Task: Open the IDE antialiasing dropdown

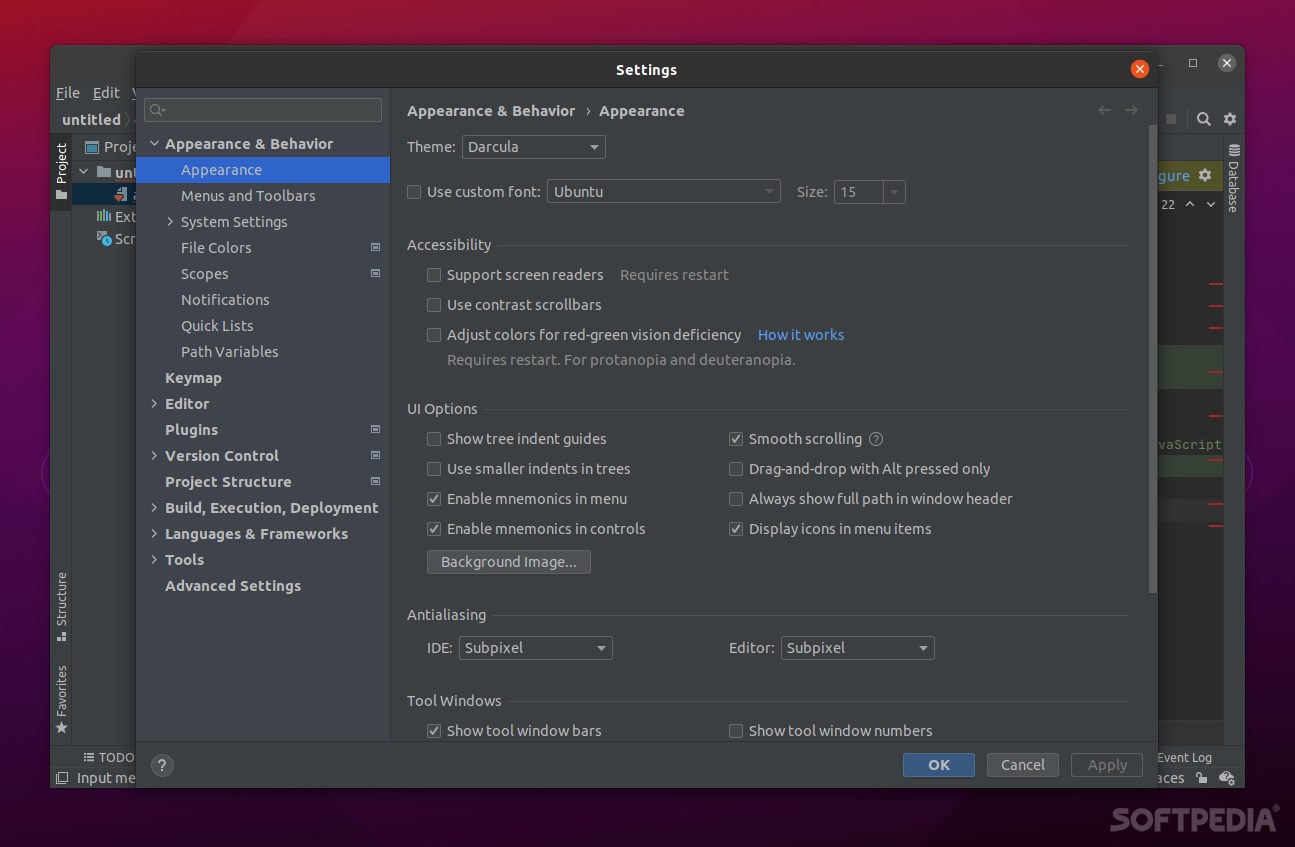Action: [x=536, y=648]
